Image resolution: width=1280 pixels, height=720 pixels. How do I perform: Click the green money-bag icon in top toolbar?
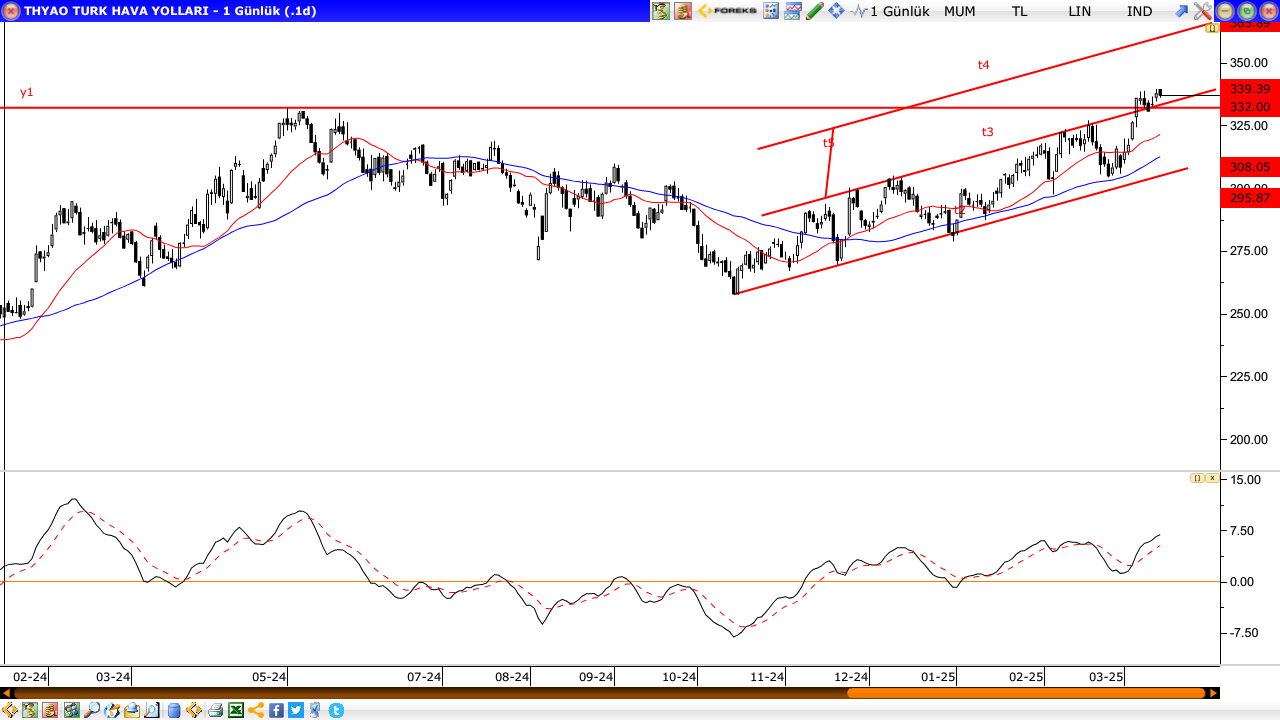[x=661, y=11]
